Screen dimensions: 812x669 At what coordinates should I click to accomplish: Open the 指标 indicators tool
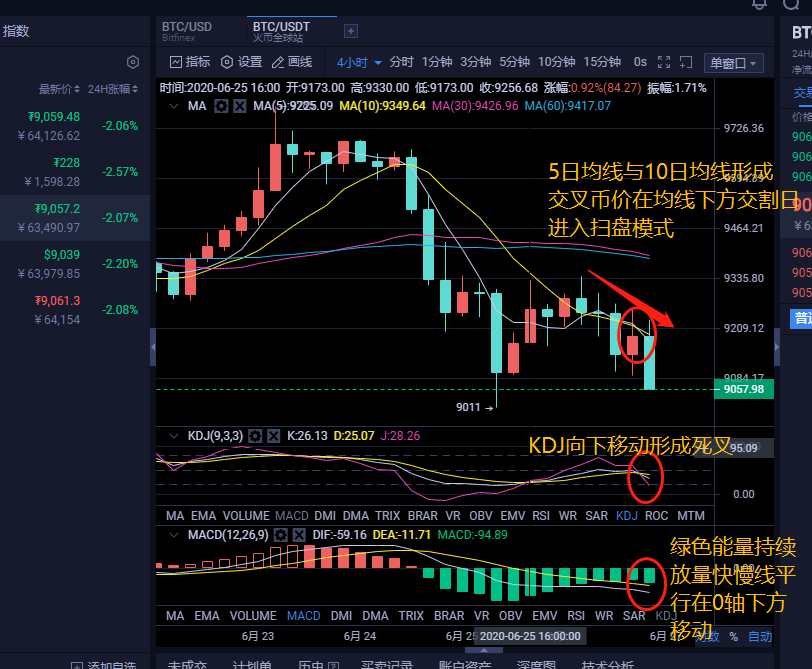tap(187, 62)
